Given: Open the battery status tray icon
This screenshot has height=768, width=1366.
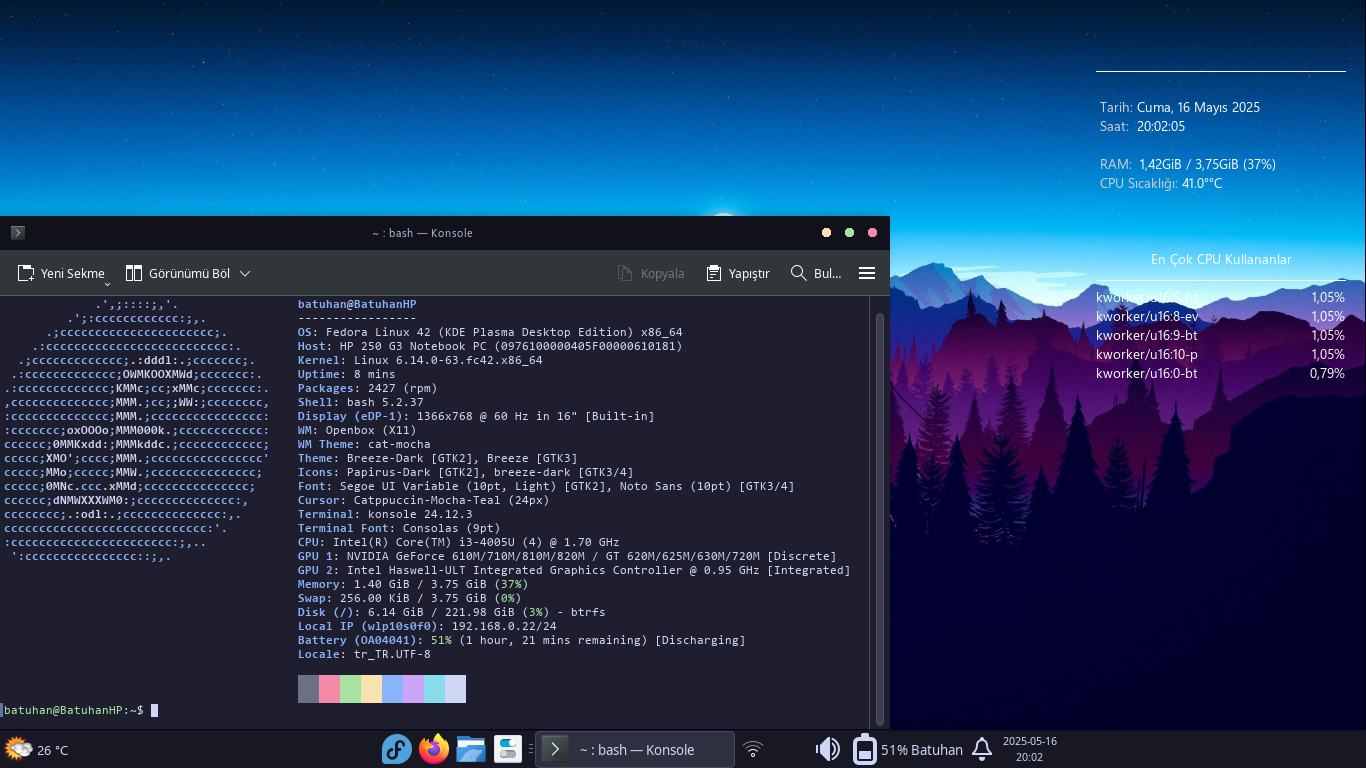Looking at the screenshot, I should pyautogui.click(x=864, y=749).
